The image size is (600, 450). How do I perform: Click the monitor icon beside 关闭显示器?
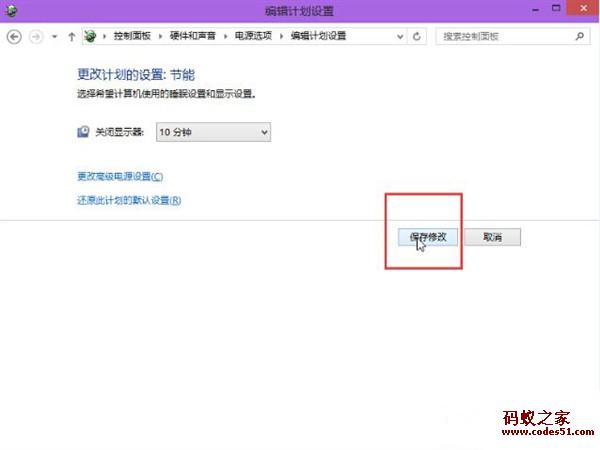pyautogui.click(x=84, y=132)
